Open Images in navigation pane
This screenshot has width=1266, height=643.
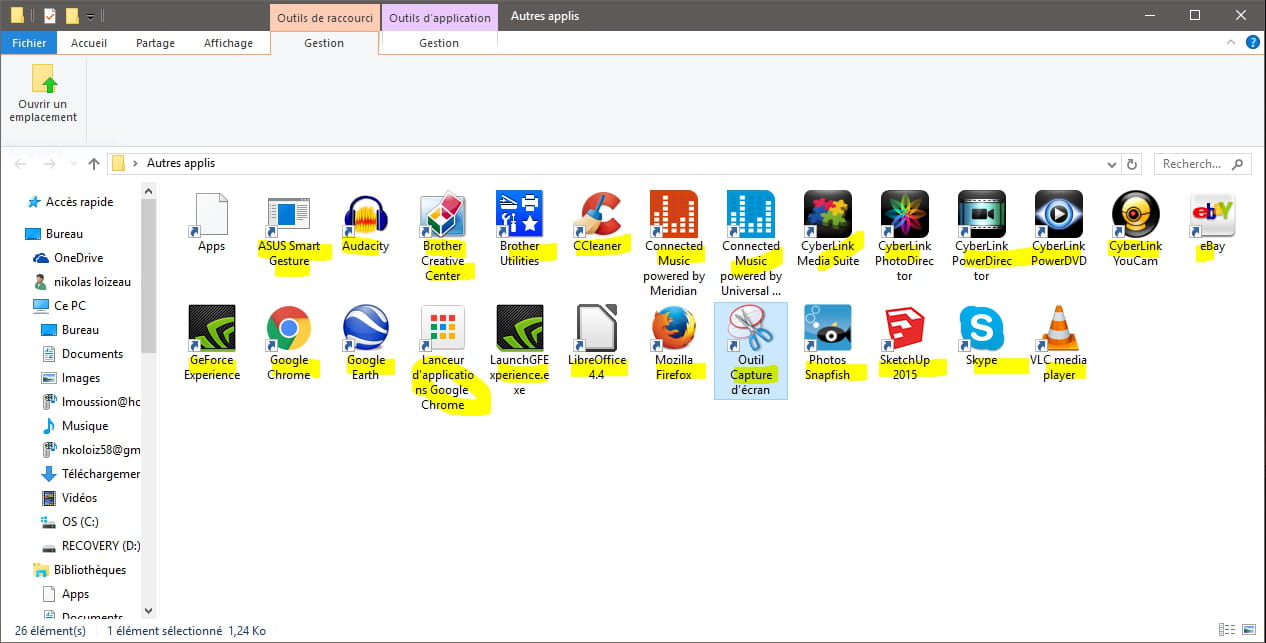pyautogui.click(x=81, y=378)
